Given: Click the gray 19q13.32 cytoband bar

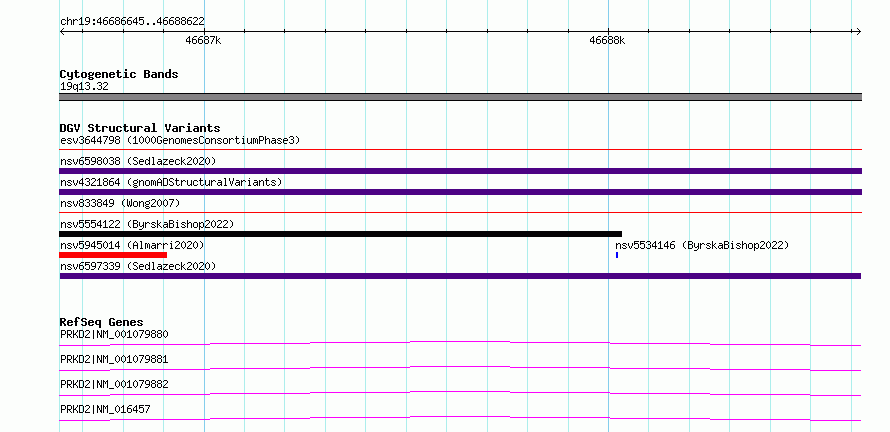Looking at the screenshot, I should (x=460, y=97).
